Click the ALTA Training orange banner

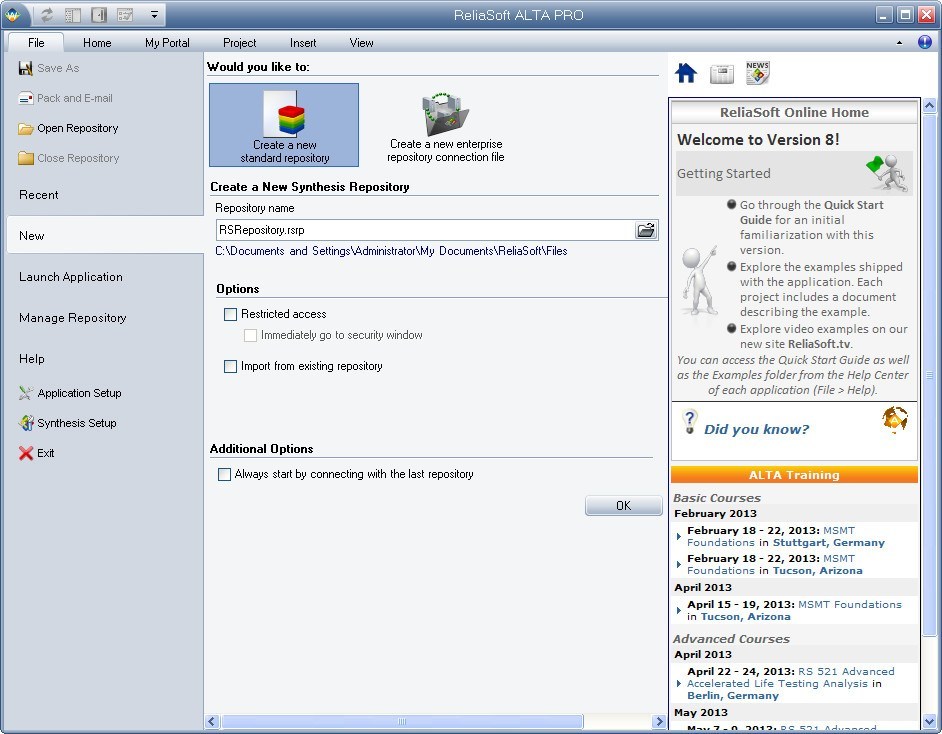794,475
